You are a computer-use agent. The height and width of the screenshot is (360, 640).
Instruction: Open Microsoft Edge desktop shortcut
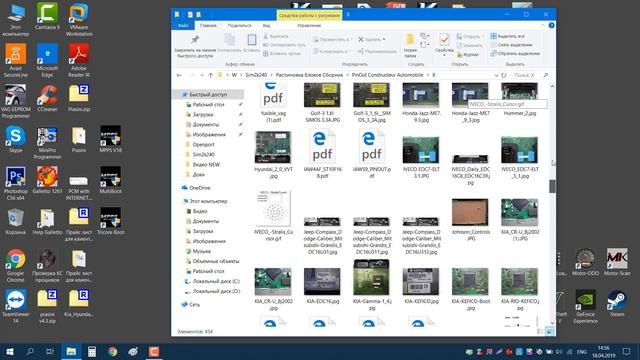tap(47, 60)
